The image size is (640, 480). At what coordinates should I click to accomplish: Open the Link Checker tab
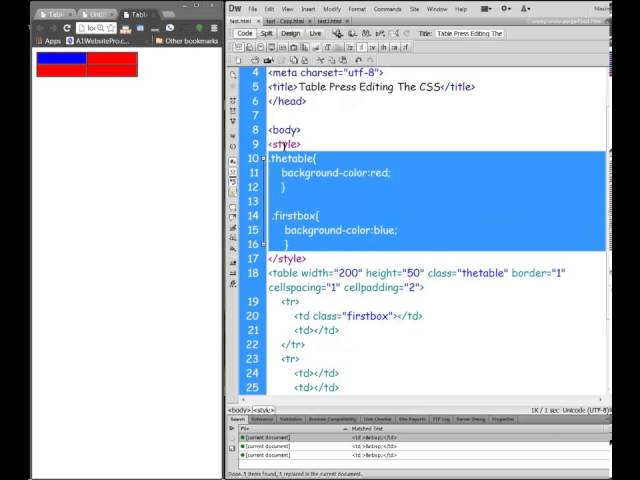pos(378,419)
